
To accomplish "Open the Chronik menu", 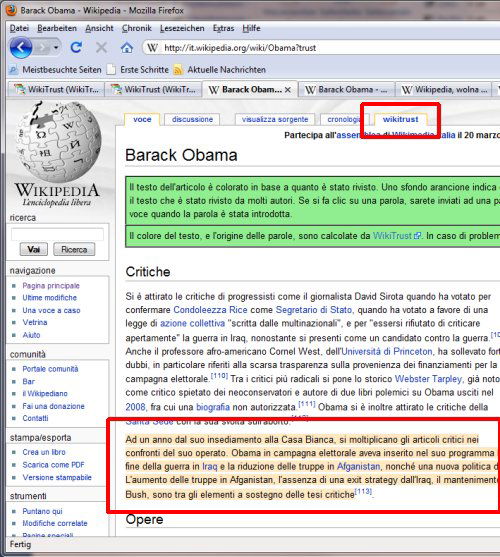I will (x=137, y=28).
